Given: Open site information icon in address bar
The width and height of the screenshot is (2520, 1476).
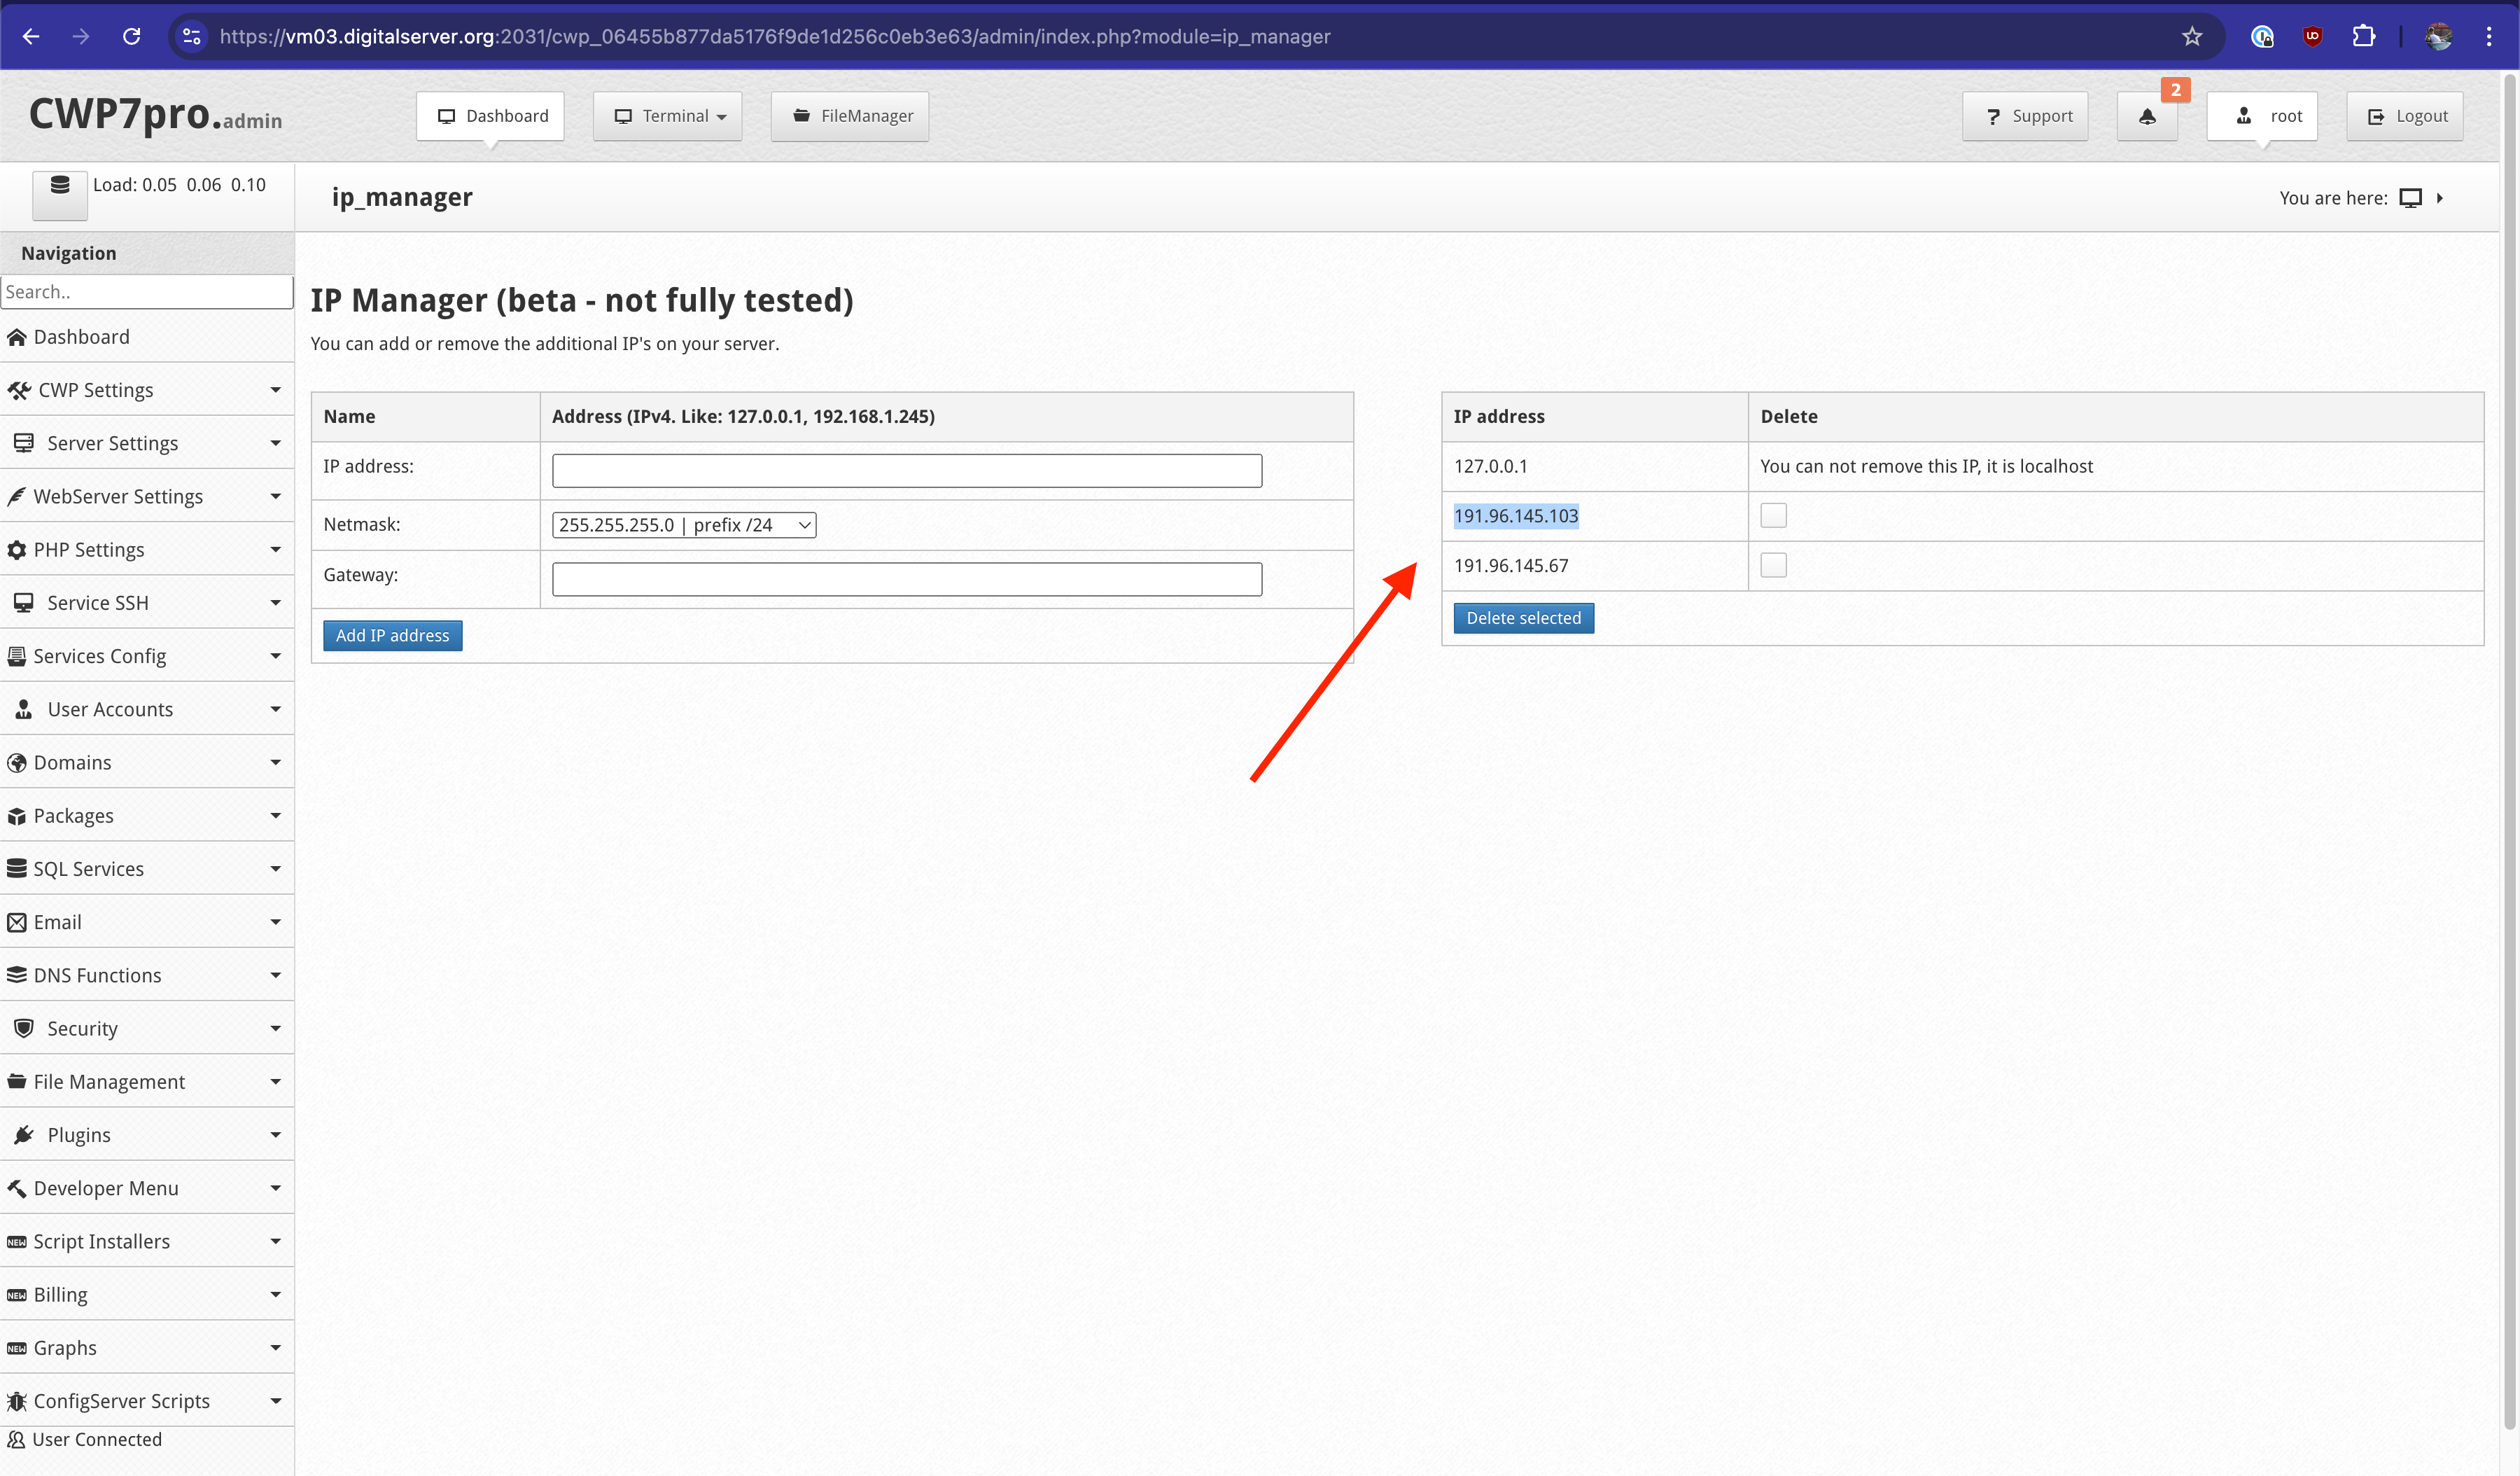Looking at the screenshot, I should (x=192, y=36).
